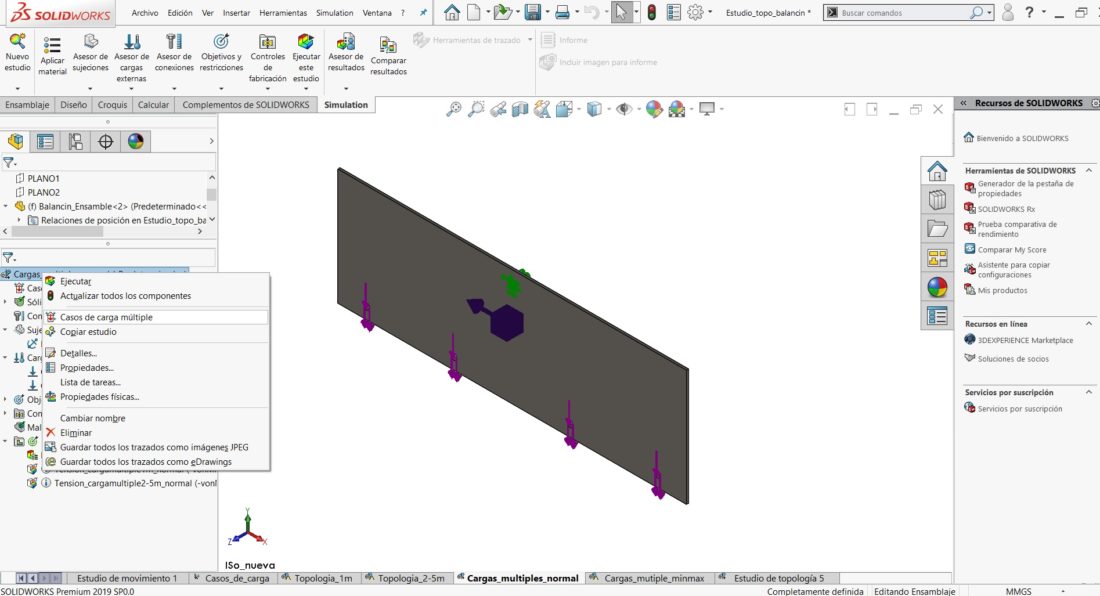This screenshot has width=1100, height=596.
Task: Open Design Library icon in task pane
Action: coord(937,200)
